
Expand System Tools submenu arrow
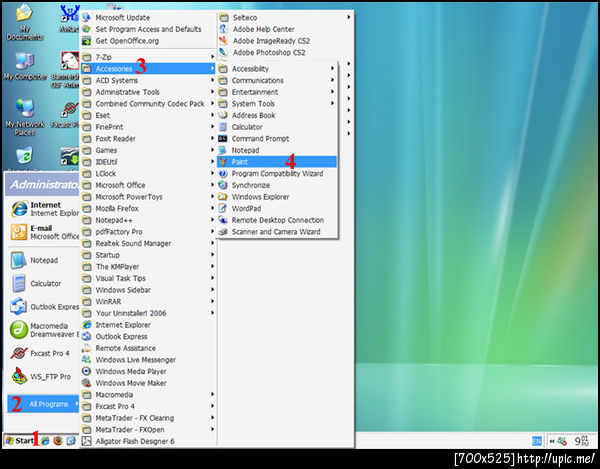coord(333,104)
